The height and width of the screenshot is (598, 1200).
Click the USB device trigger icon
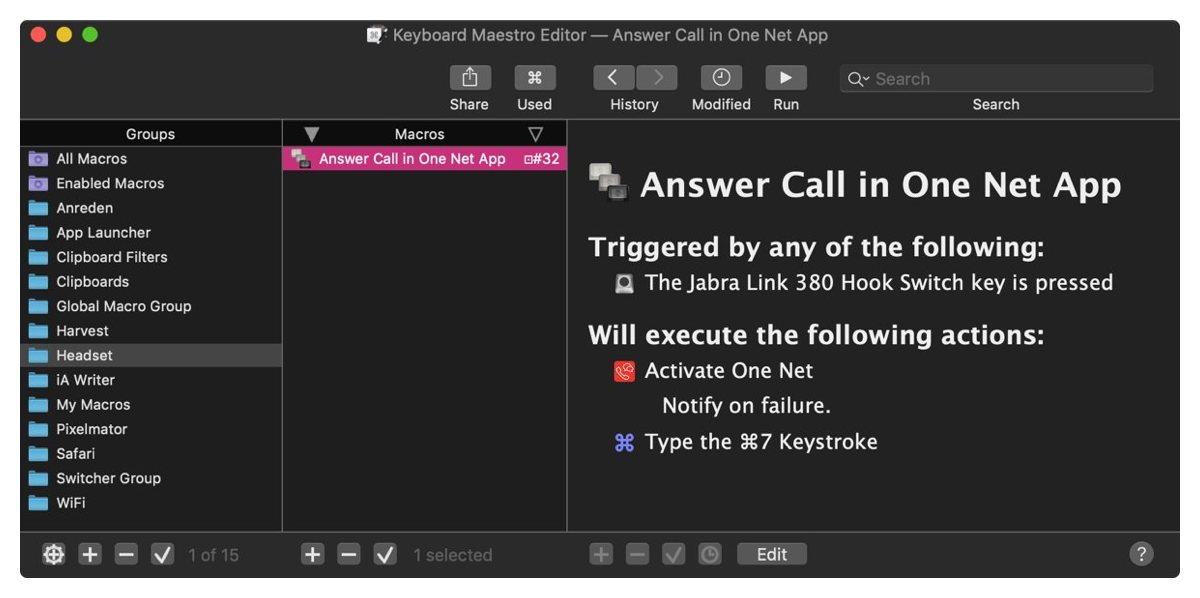[x=625, y=284]
